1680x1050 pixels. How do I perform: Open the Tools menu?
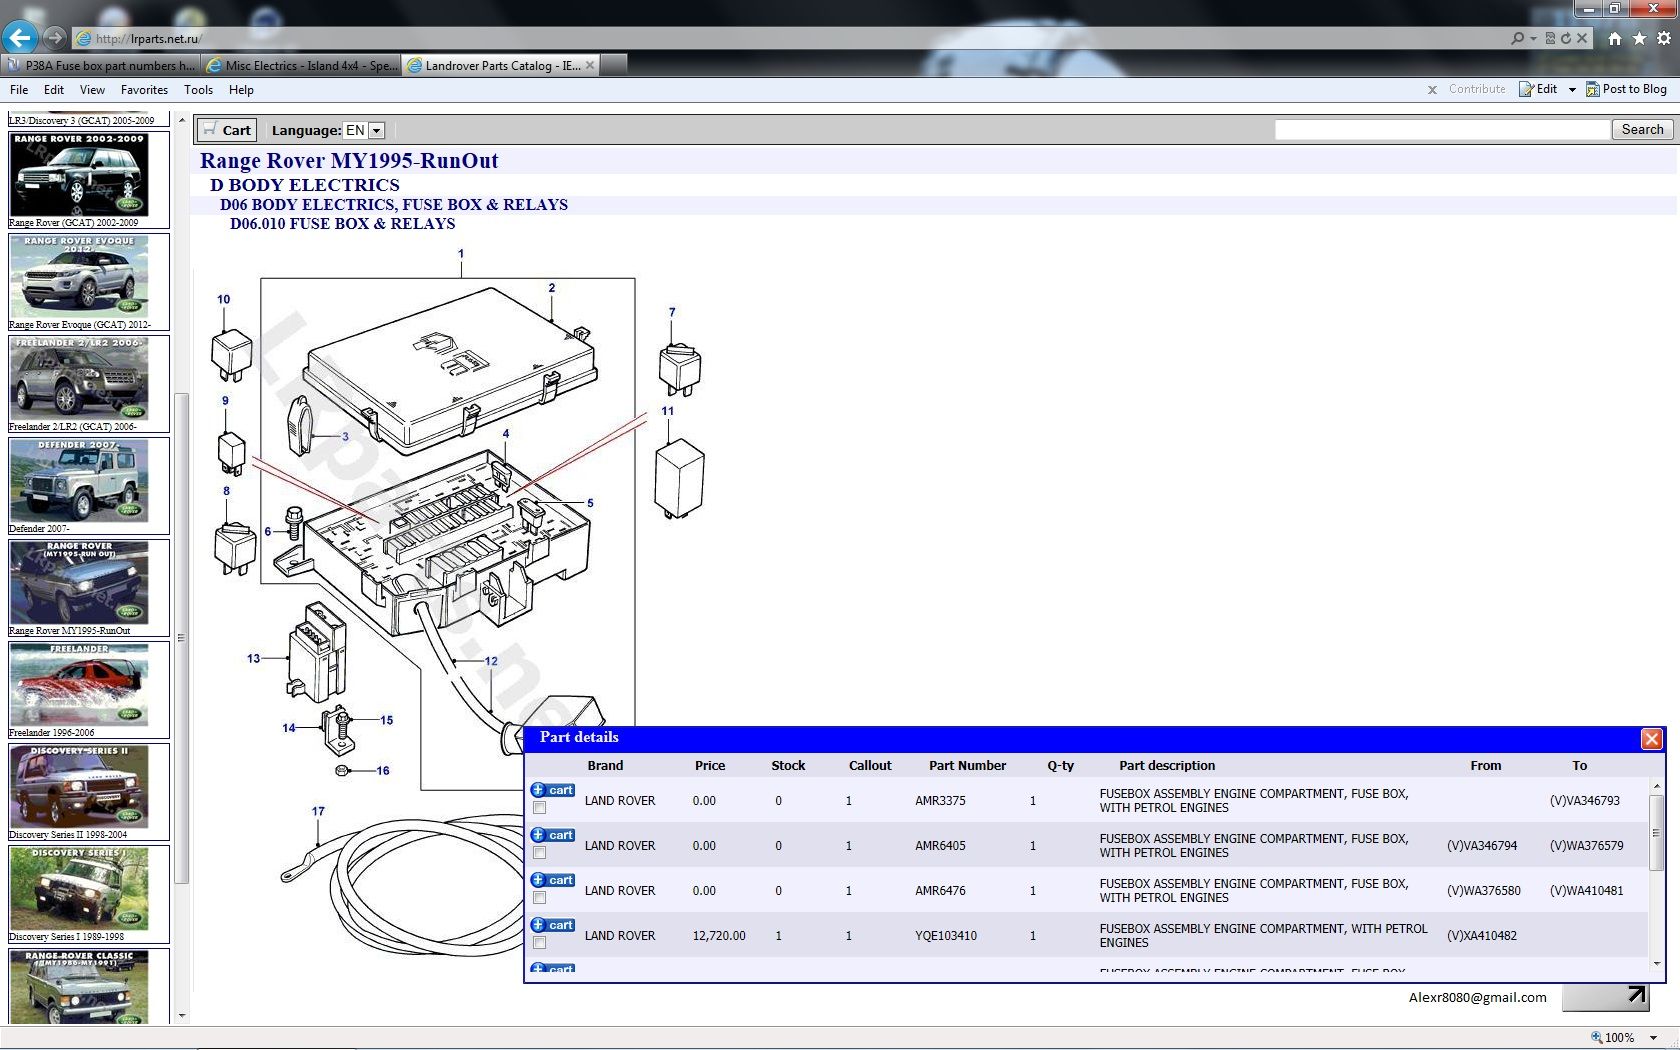[x=198, y=89]
